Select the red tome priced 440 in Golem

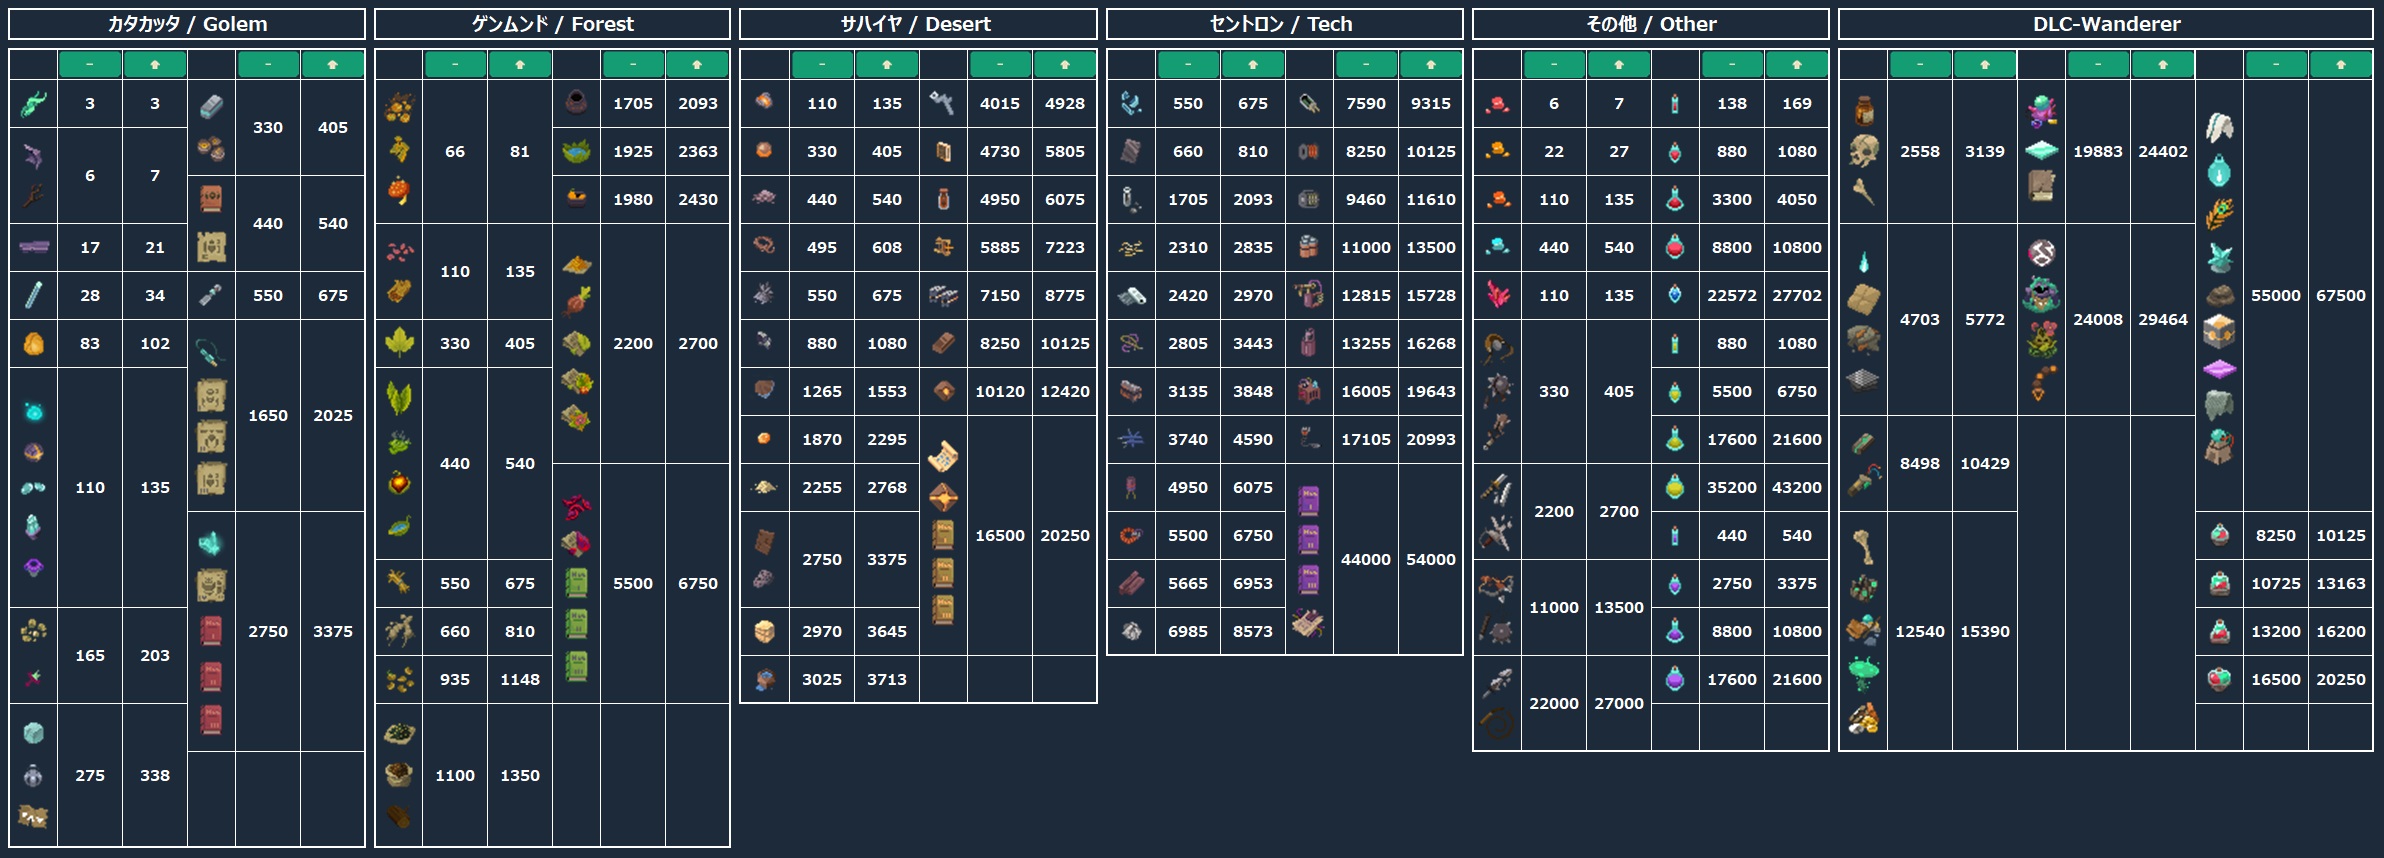(x=211, y=199)
